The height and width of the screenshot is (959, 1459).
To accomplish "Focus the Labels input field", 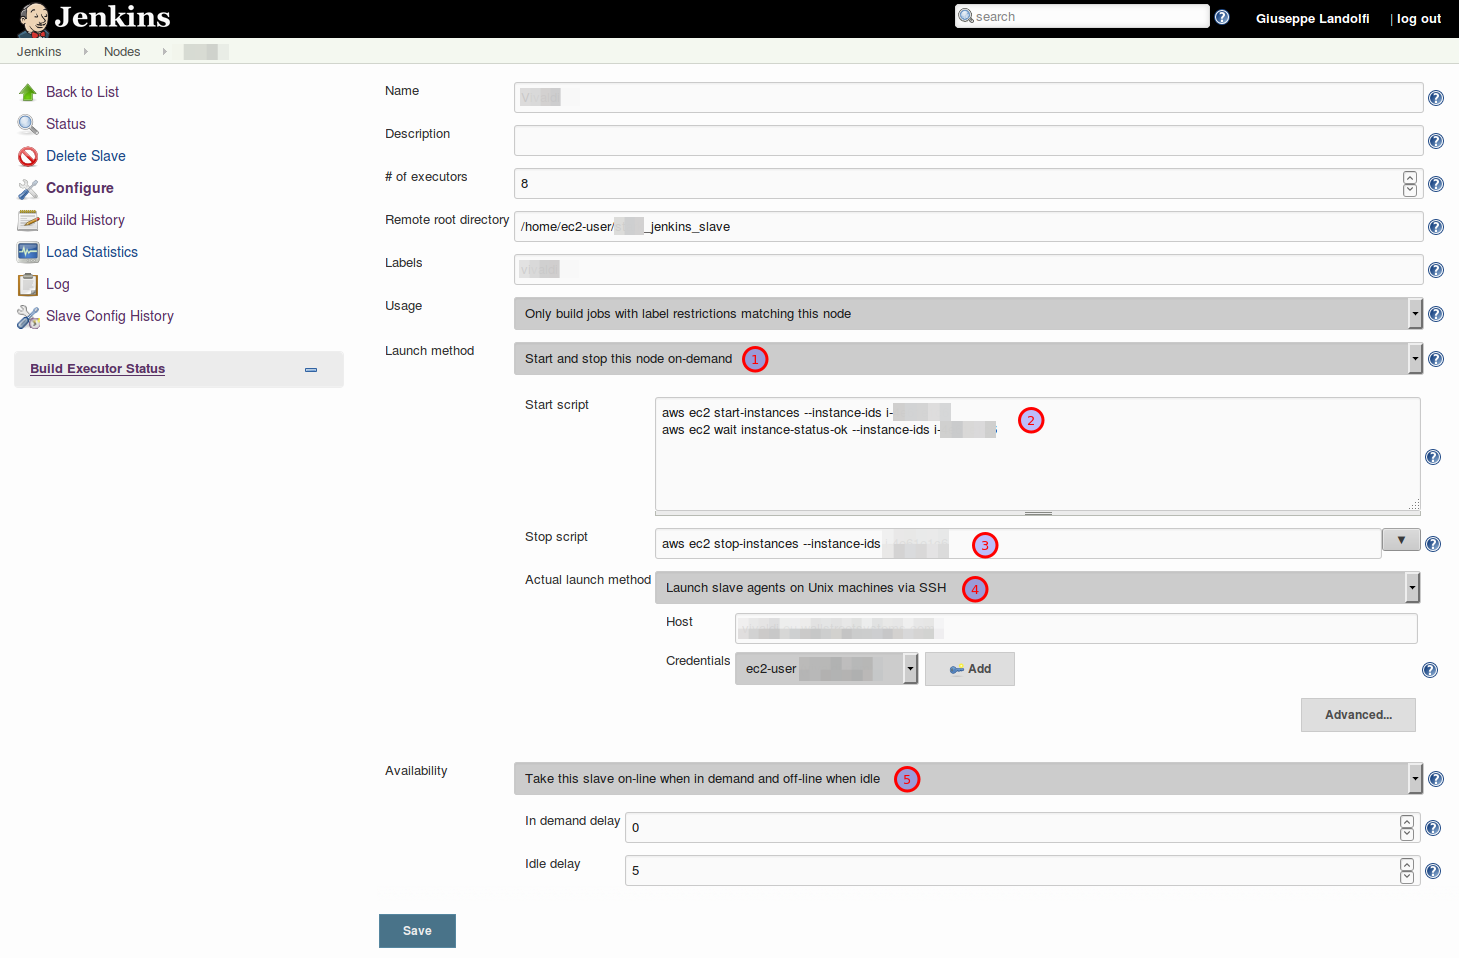I will (968, 270).
